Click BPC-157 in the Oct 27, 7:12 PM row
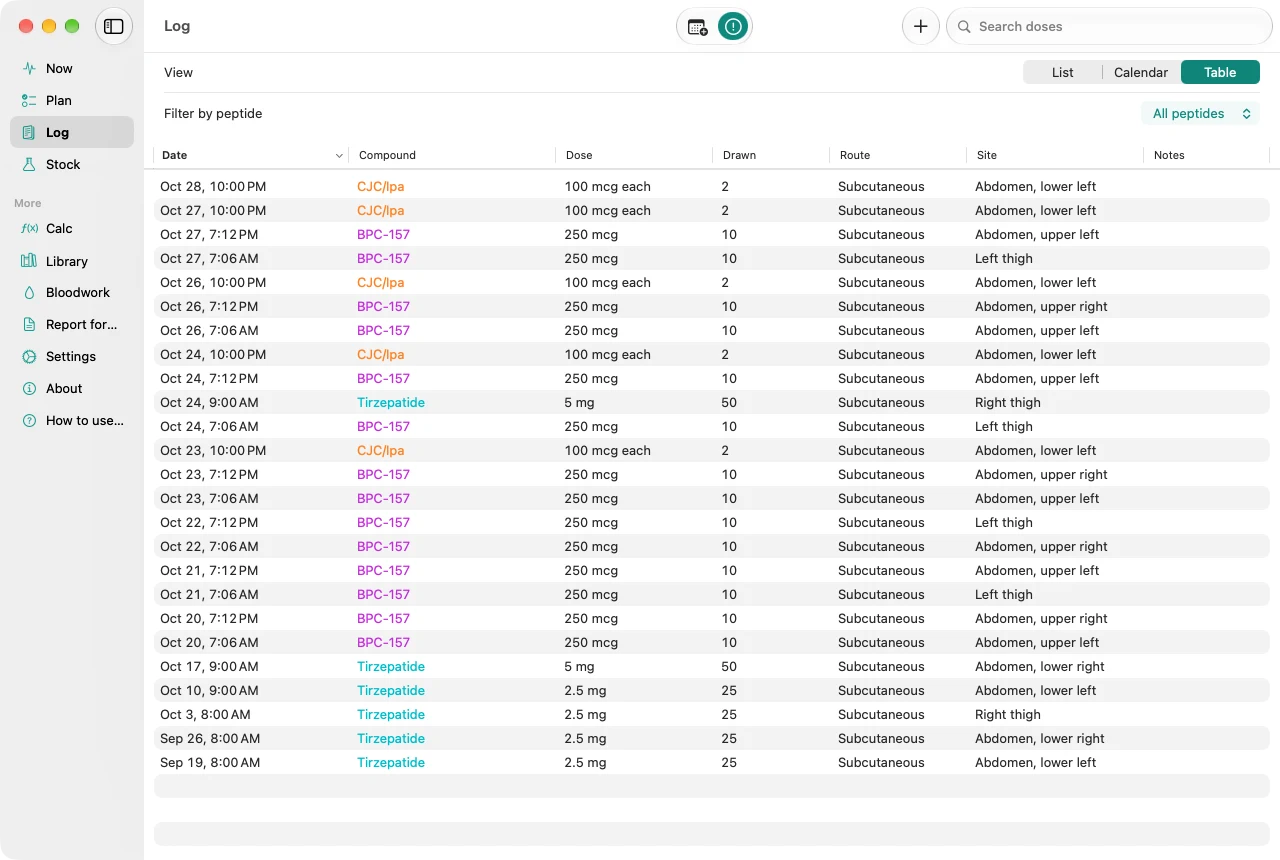This screenshot has width=1280, height=860. tap(383, 234)
